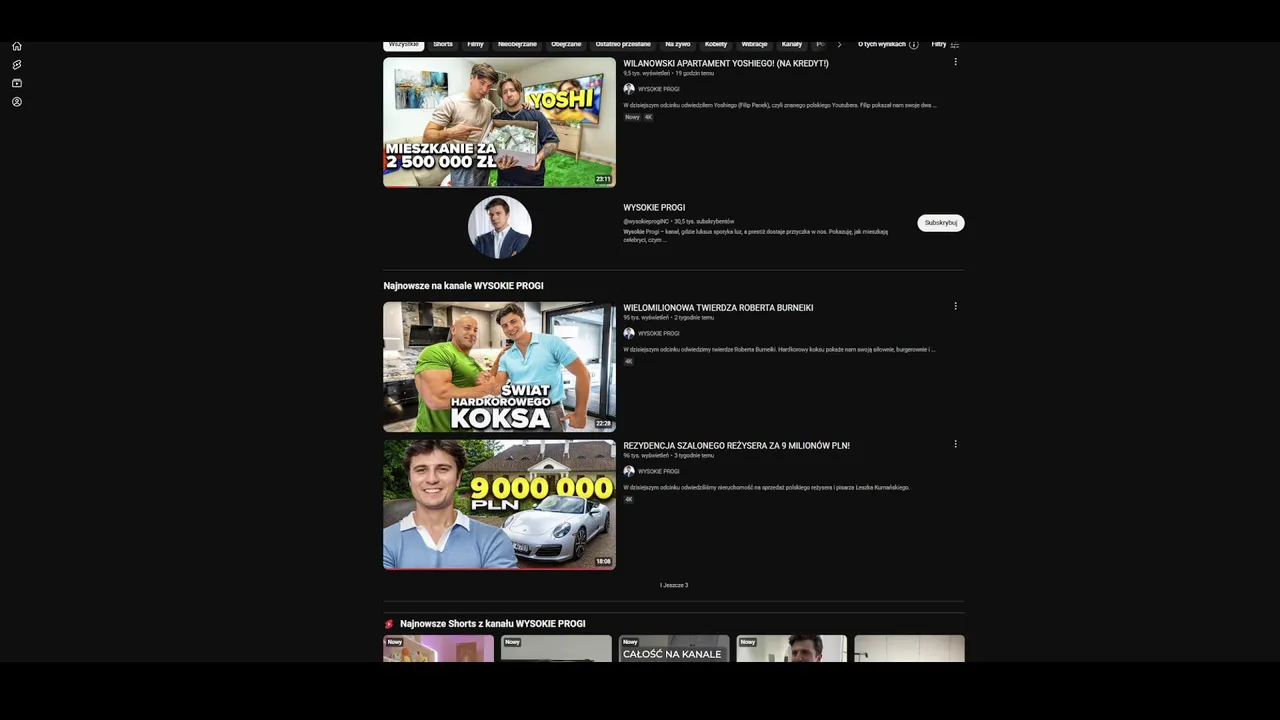Select the Kobiety filter chip
The image size is (1280, 720).
click(x=716, y=44)
